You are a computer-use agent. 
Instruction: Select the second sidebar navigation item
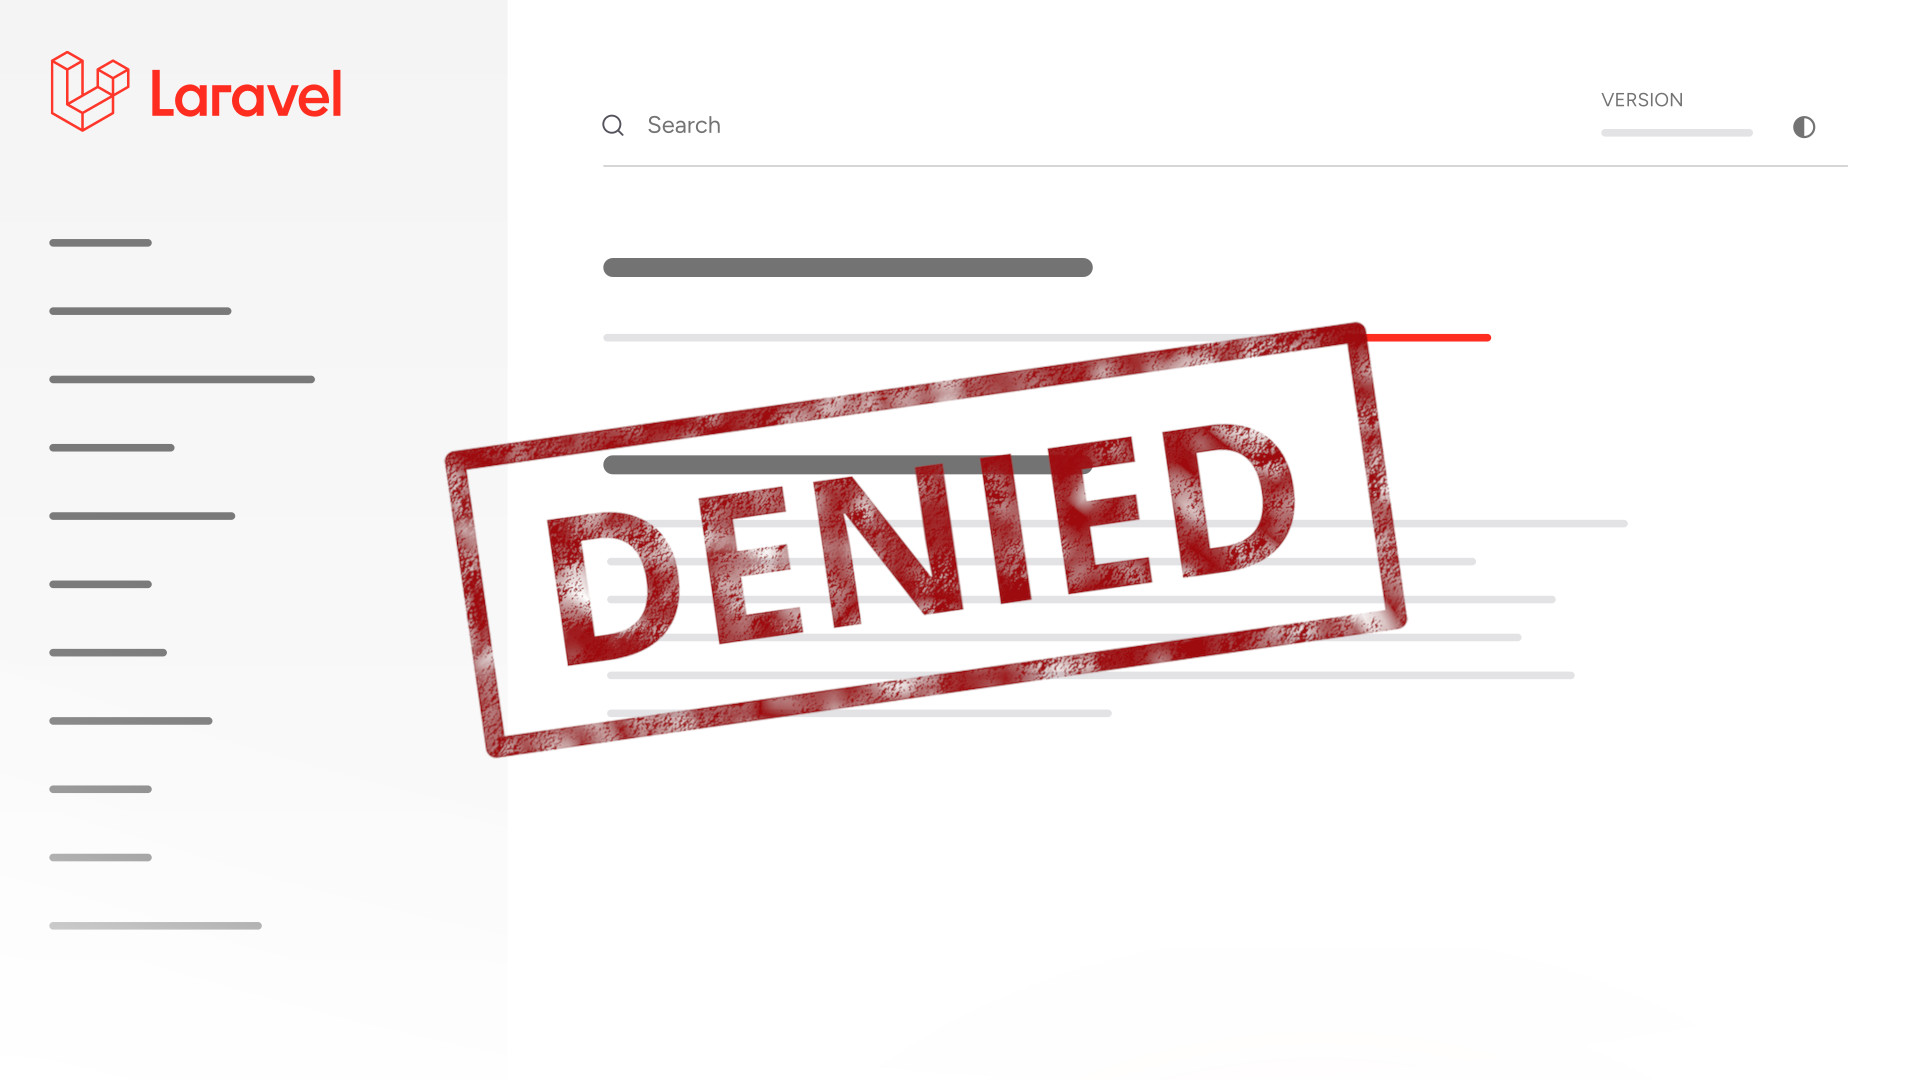click(x=140, y=311)
